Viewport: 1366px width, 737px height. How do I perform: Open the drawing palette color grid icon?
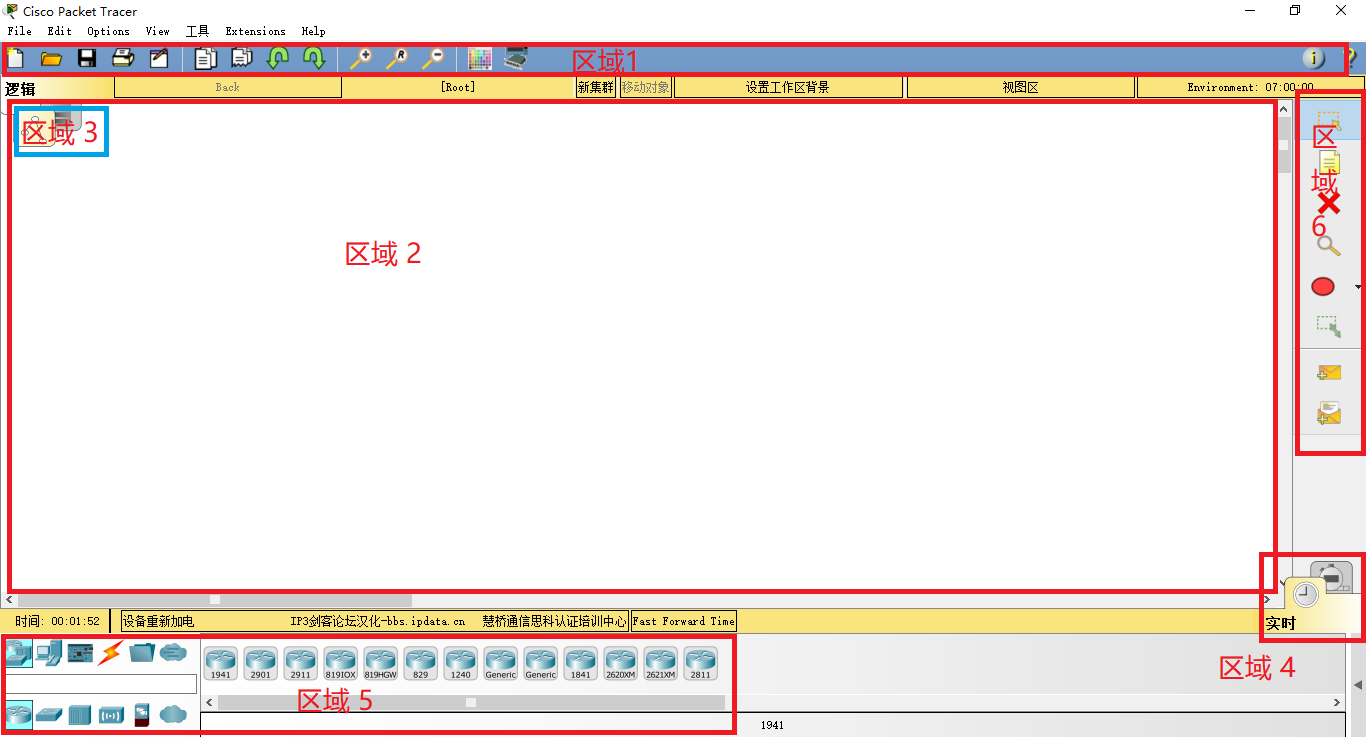click(x=480, y=58)
